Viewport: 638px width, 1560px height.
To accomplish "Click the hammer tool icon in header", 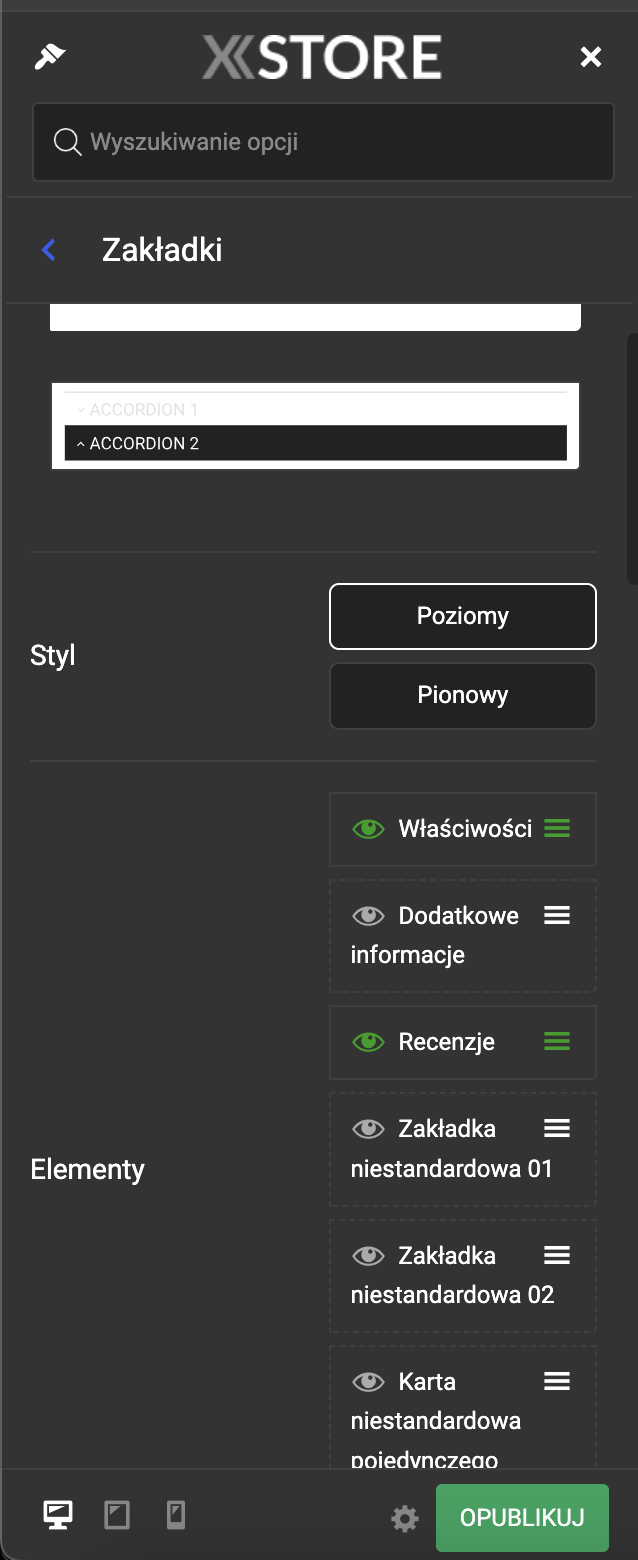I will tap(49, 57).
